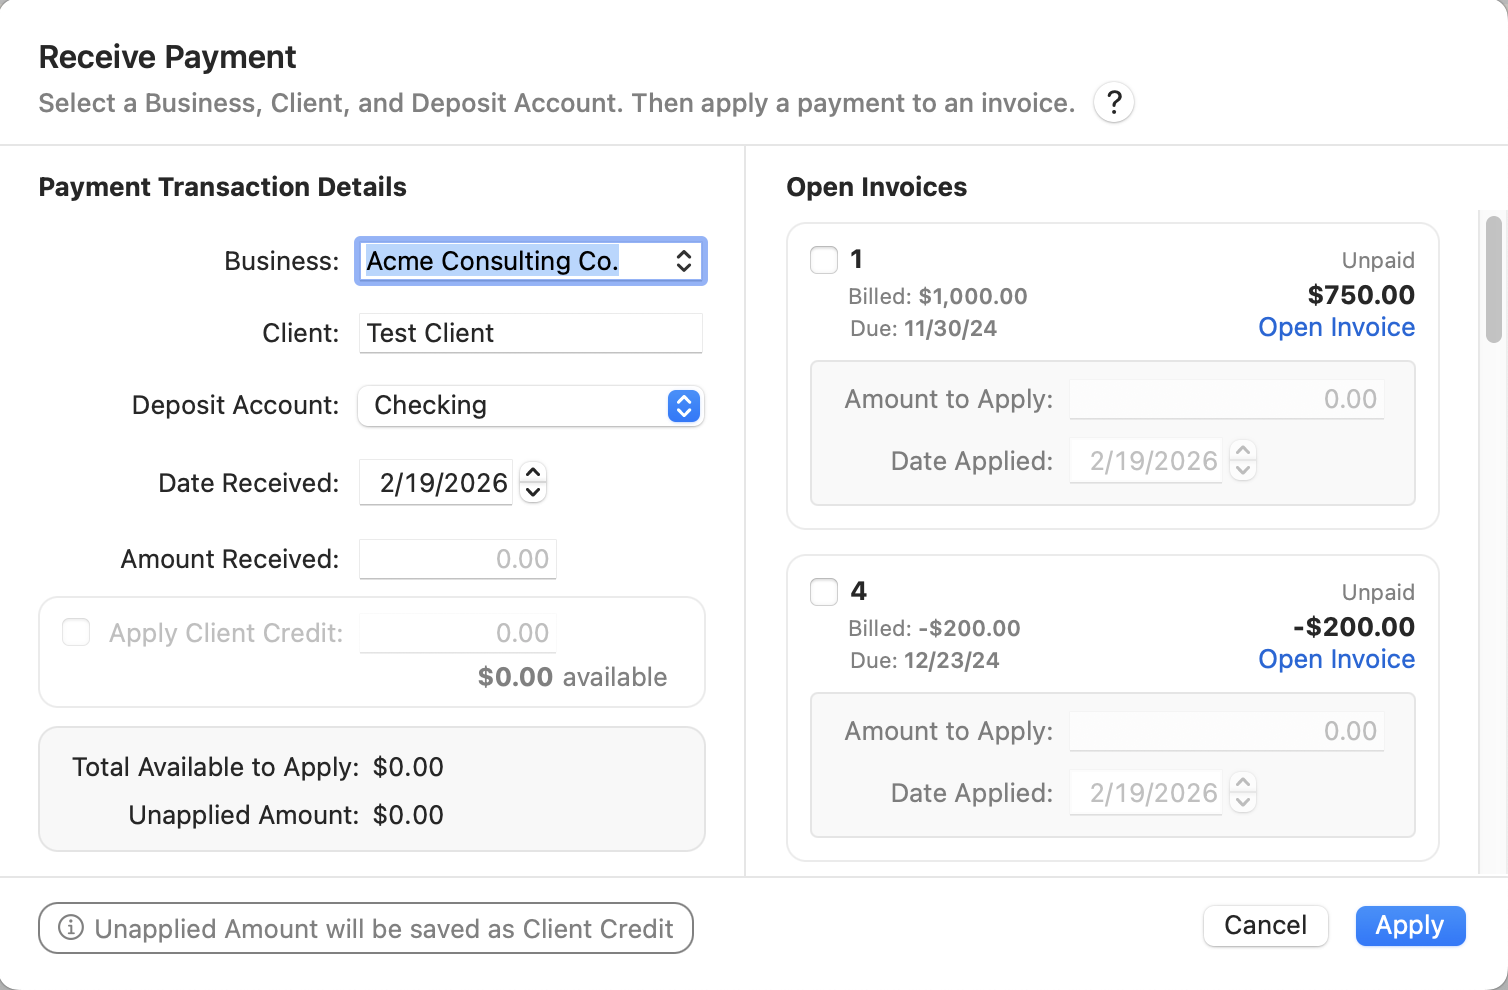The width and height of the screenshot is (1508, 990).
Task: Open the Invoice link for invoice 4
Action: [1336, 660]
